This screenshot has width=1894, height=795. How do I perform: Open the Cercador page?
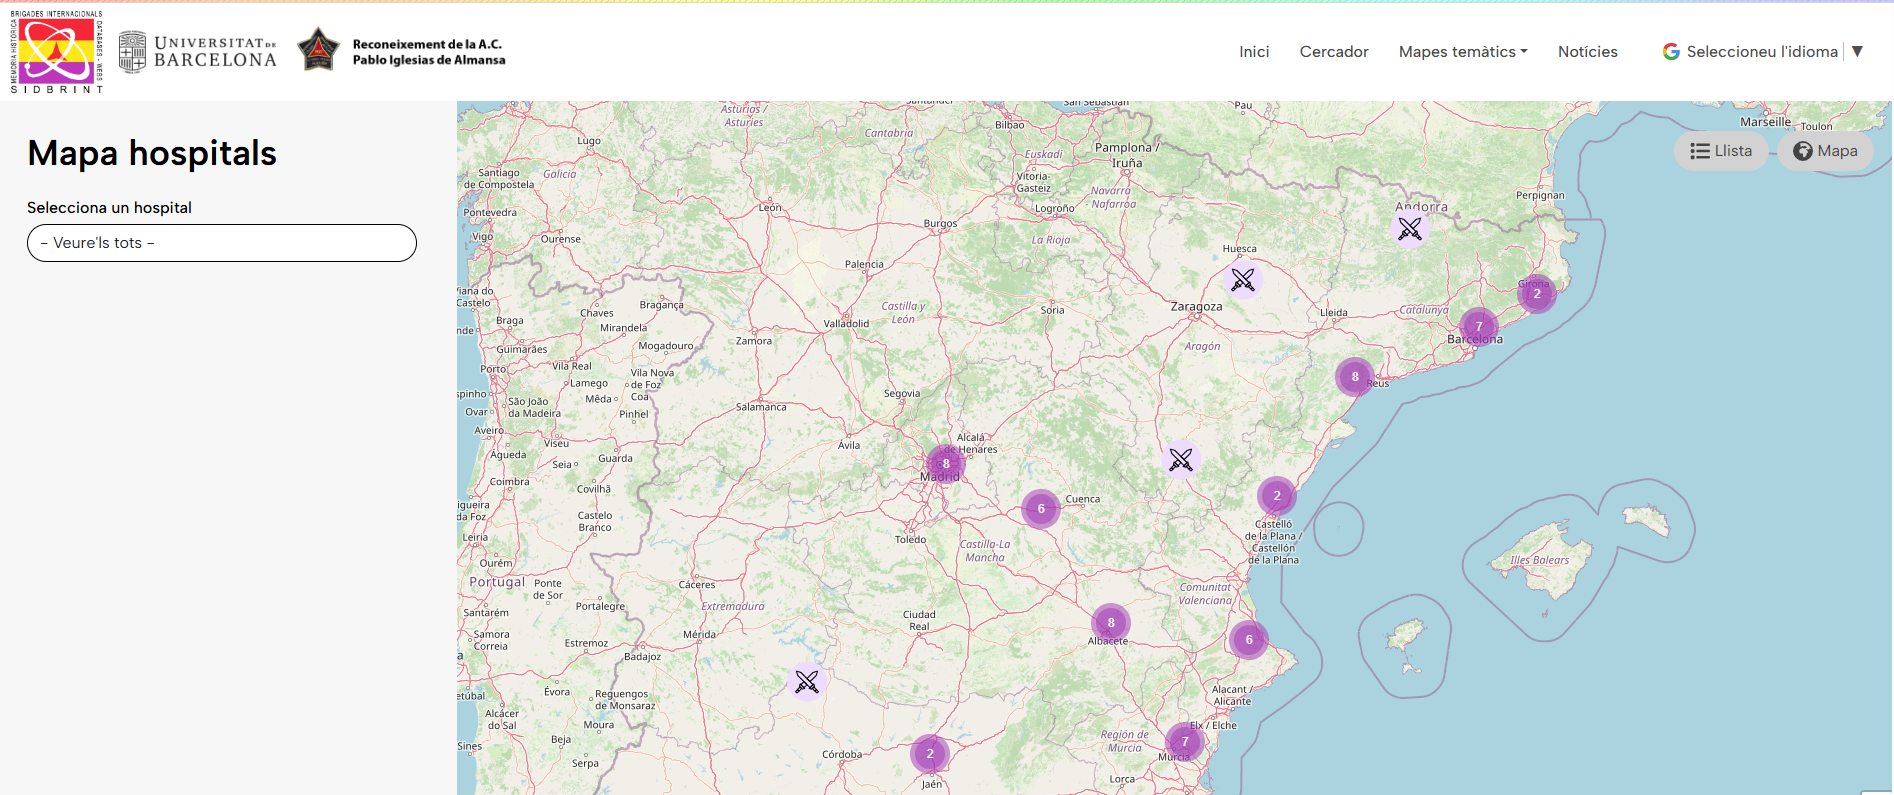[1333, 52]
